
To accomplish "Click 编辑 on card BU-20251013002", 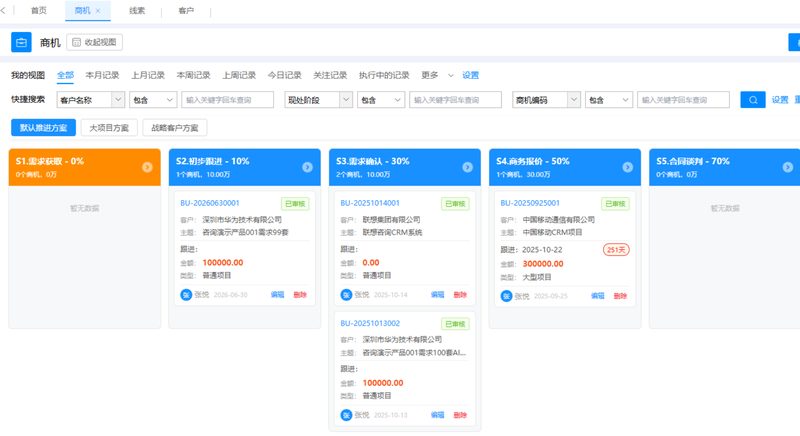I will click(438, 415).
